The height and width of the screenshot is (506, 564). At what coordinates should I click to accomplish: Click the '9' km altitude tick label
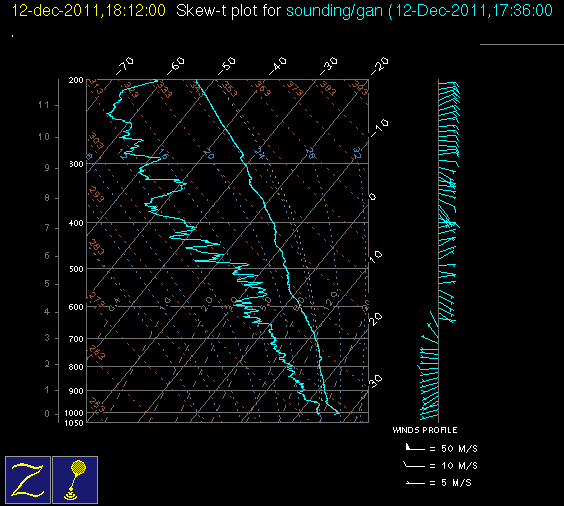(x=47, y=168)
